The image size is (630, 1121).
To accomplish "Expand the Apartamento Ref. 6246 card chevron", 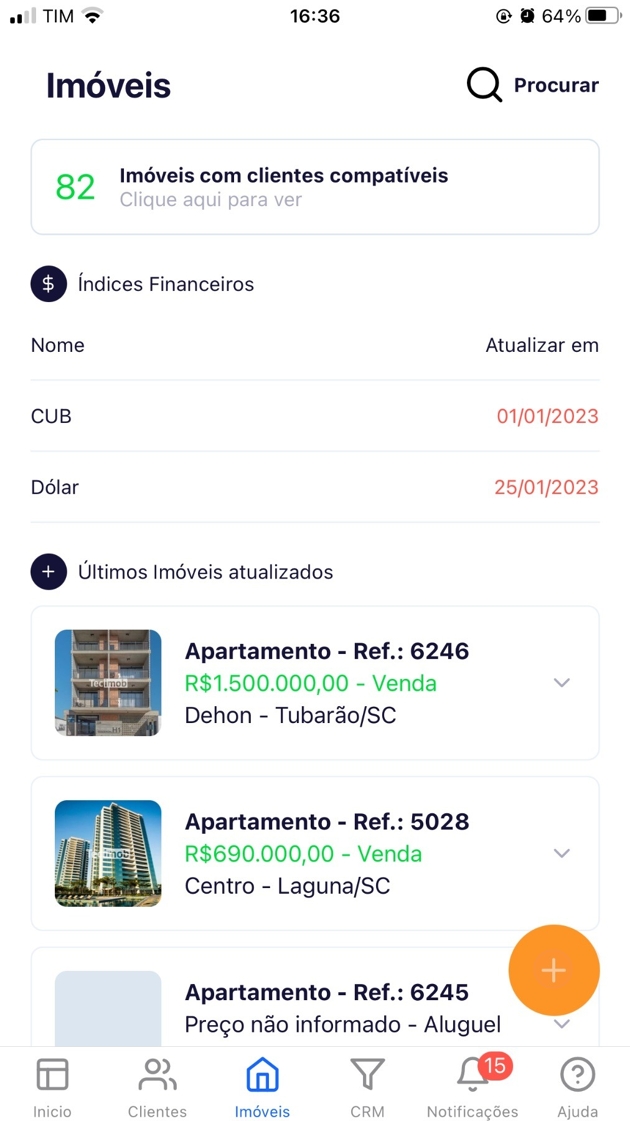I will click(x=562, y=683).
